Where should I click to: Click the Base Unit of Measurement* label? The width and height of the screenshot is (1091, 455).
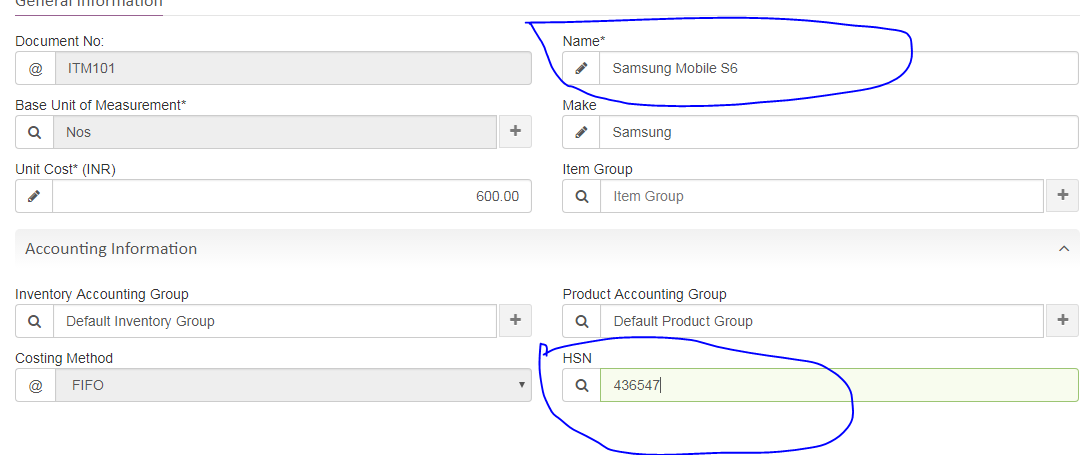pos(101,105)
